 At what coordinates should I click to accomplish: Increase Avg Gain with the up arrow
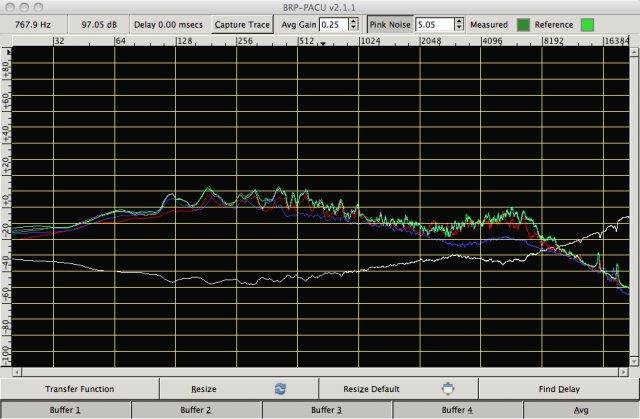[x=353, y=19]
